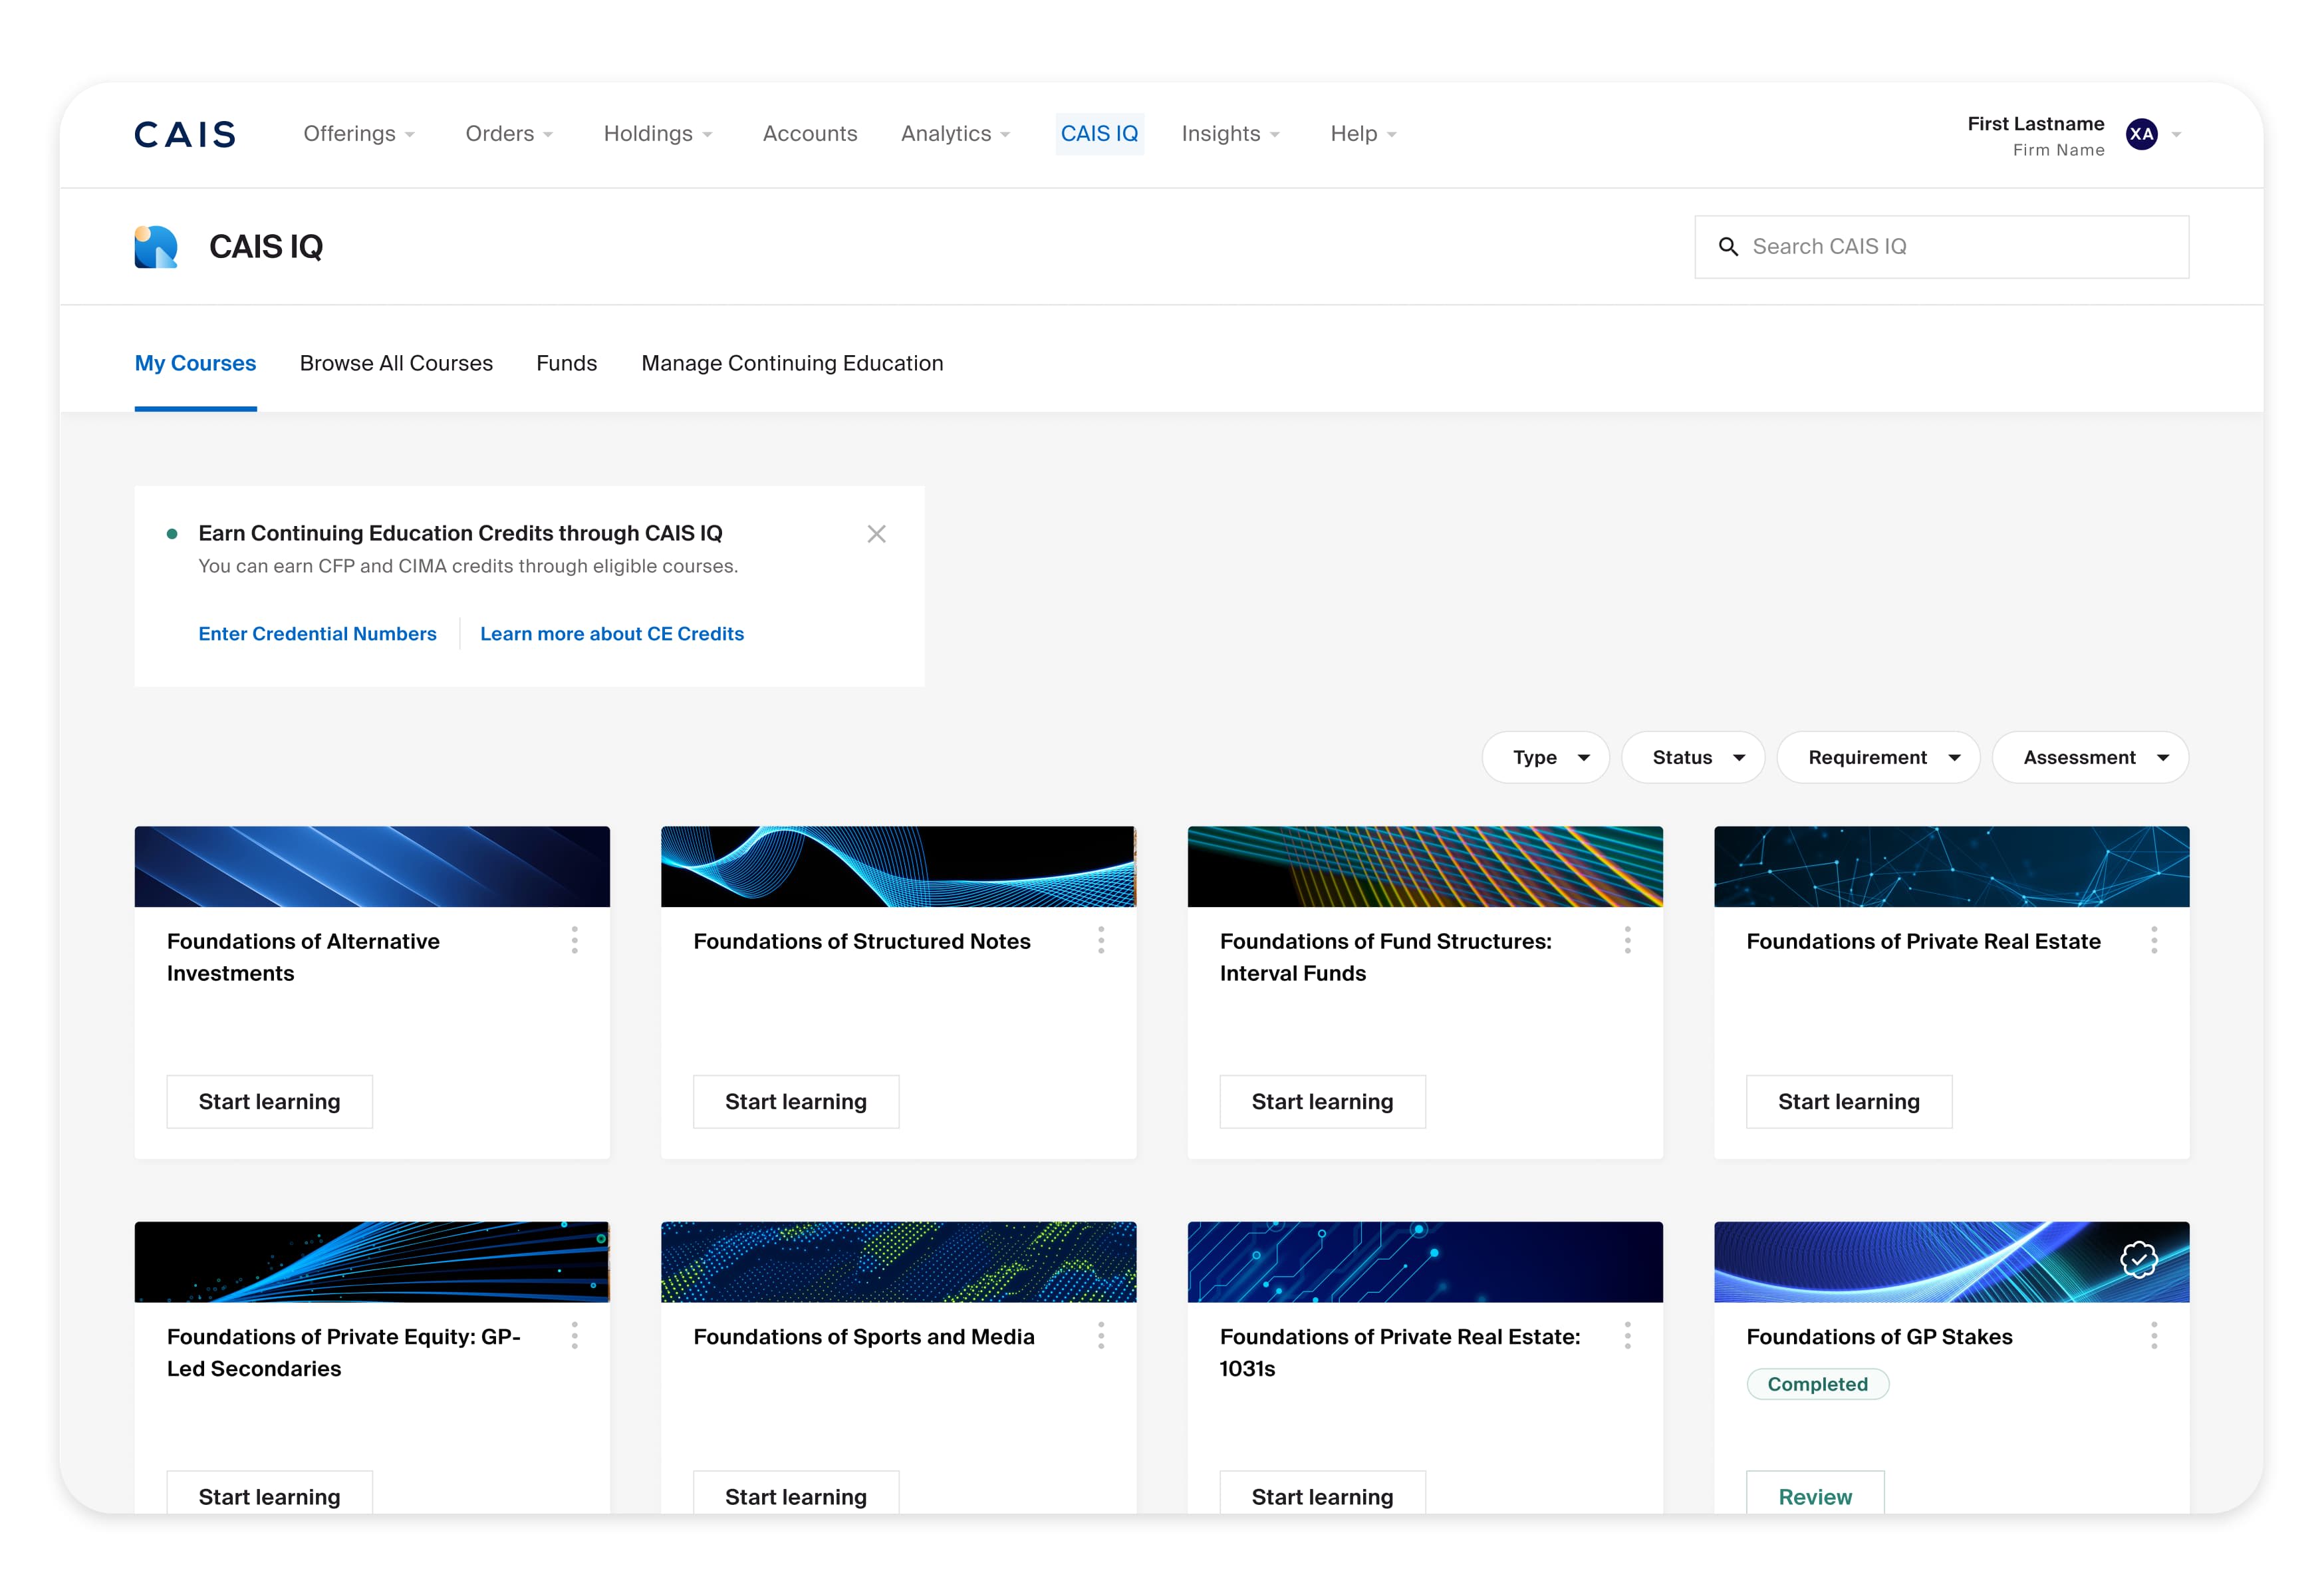
Task: Click Learn more about CE Credits link
Action: (611, 634)
